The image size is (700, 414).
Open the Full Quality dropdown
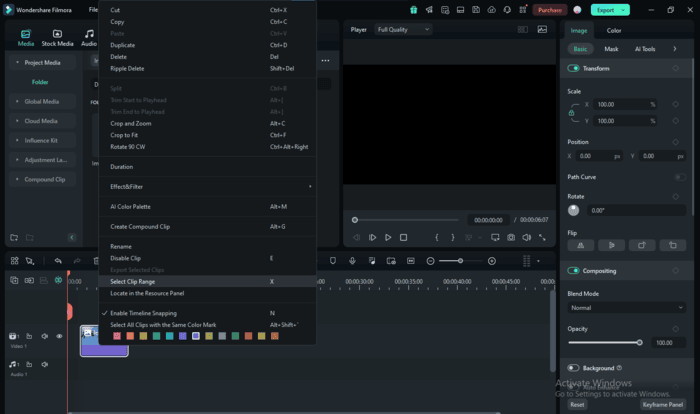tap(403, 29)
